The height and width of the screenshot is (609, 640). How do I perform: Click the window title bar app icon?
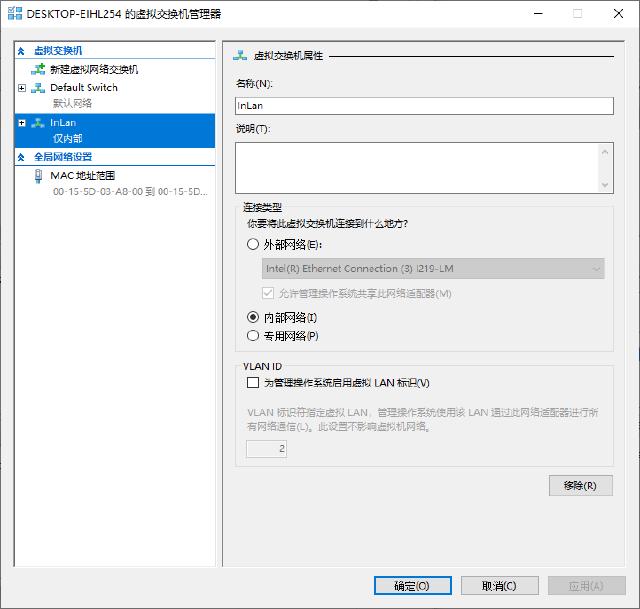pos(15,13)
